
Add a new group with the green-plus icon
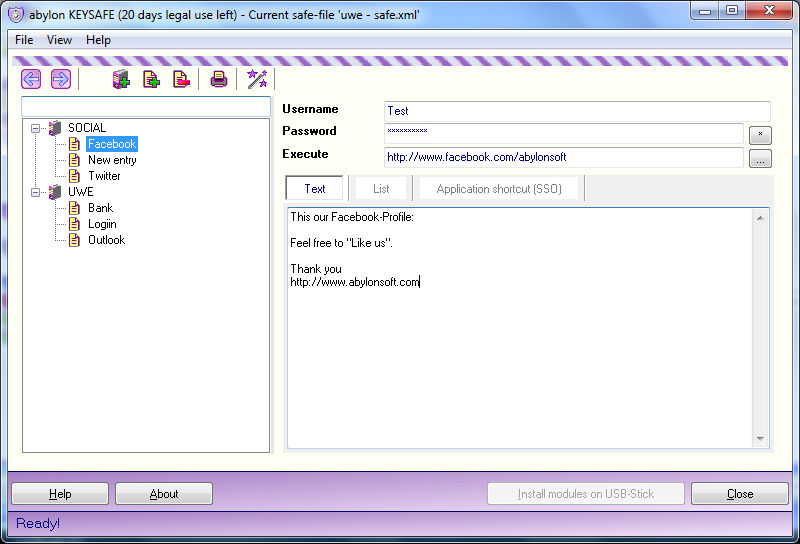(121, 79)
